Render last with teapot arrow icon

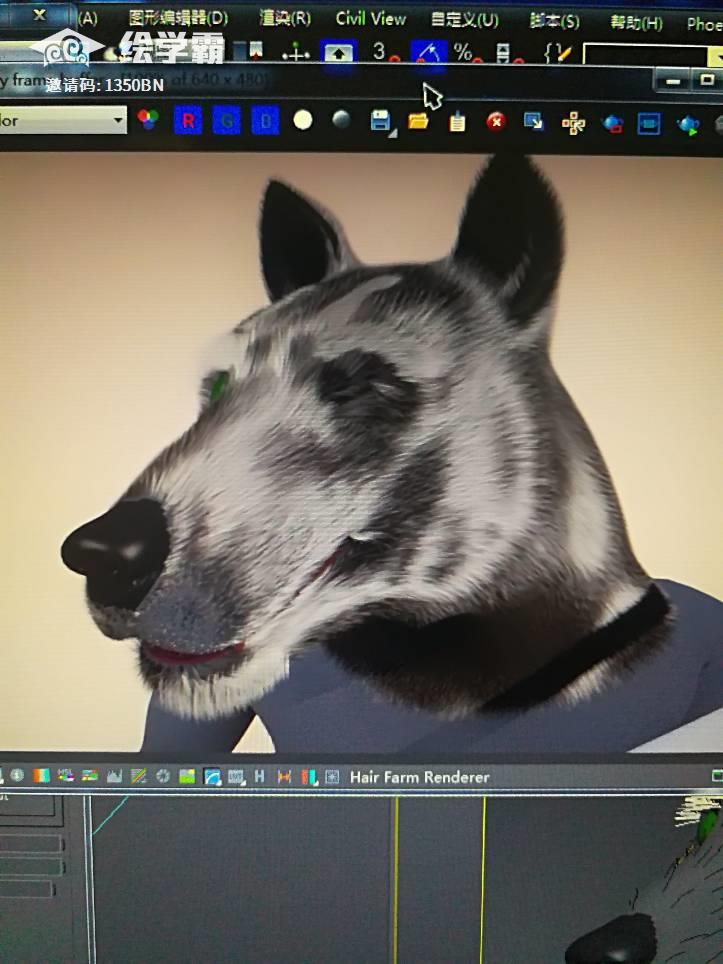[x=688, y=125]
